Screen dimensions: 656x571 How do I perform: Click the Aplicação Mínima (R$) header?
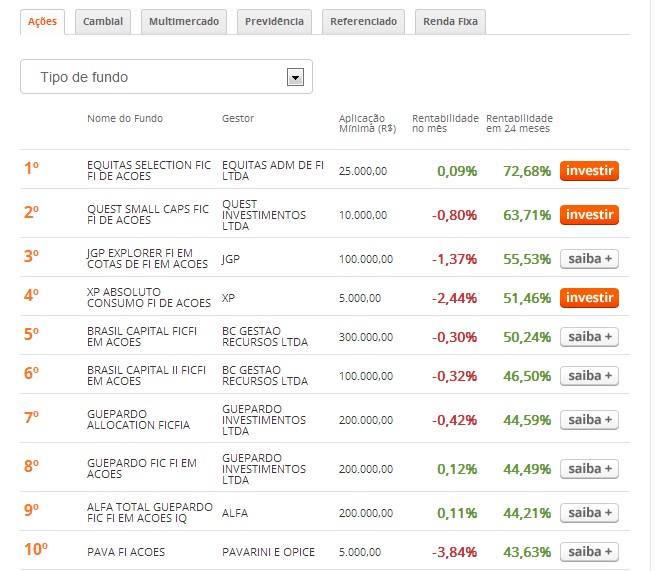[x=367, y=123]
